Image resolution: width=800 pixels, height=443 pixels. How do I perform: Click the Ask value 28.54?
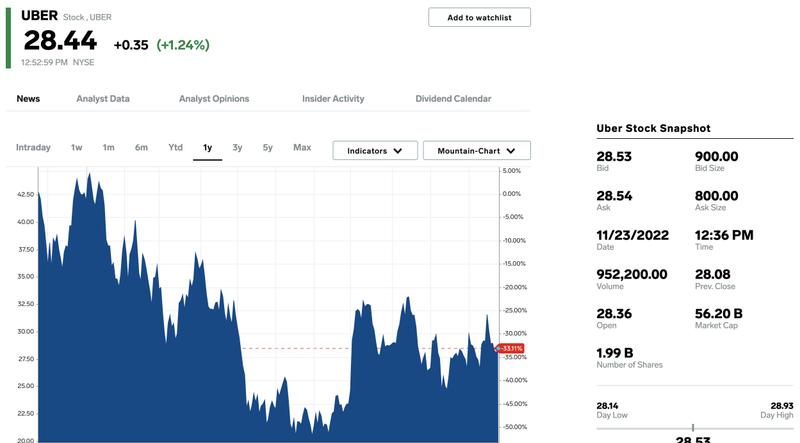(x=614, y=195)
